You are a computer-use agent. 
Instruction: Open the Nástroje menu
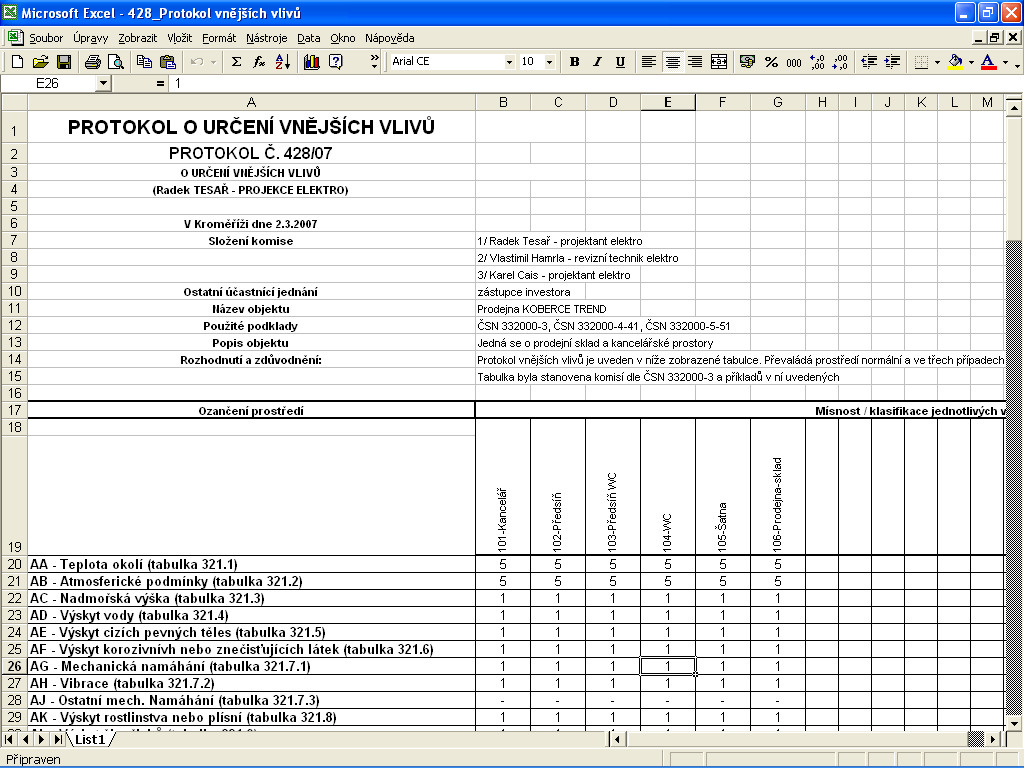[266, 38]
